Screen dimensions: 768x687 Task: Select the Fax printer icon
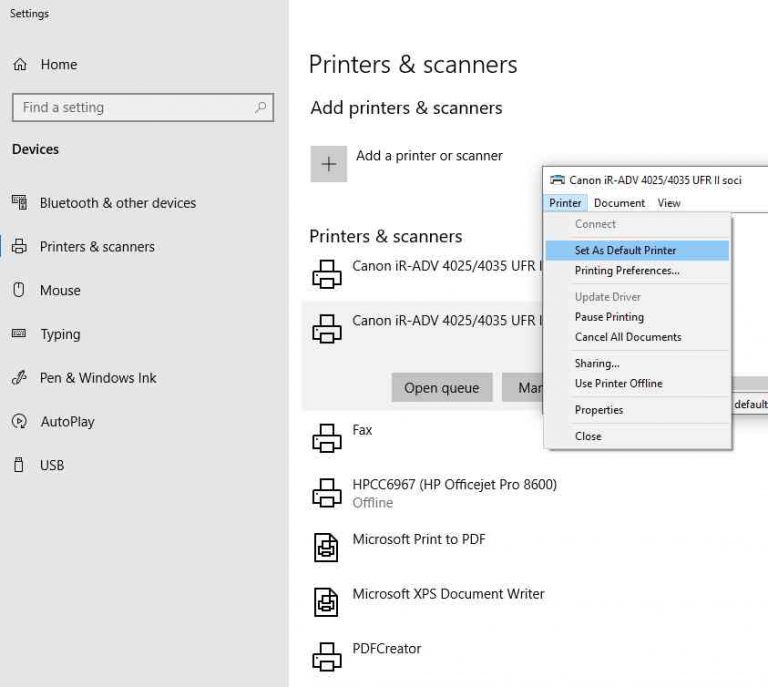click(327, 437)
